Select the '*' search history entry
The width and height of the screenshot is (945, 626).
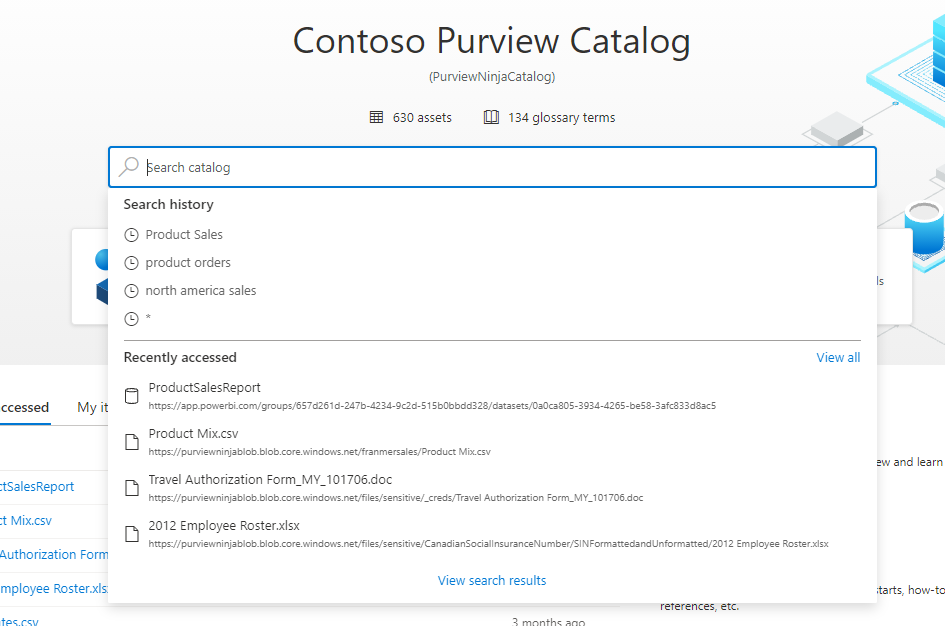[x=148, y=318]
